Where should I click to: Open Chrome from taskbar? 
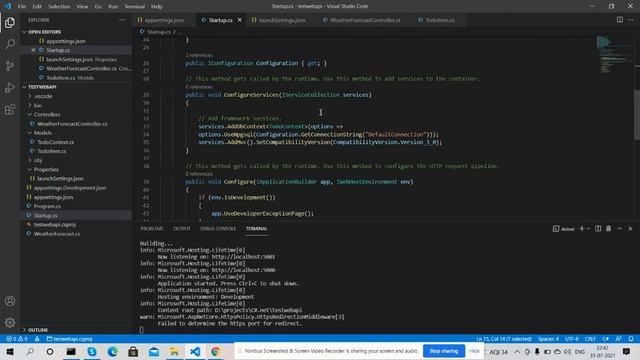pos(216,351)
